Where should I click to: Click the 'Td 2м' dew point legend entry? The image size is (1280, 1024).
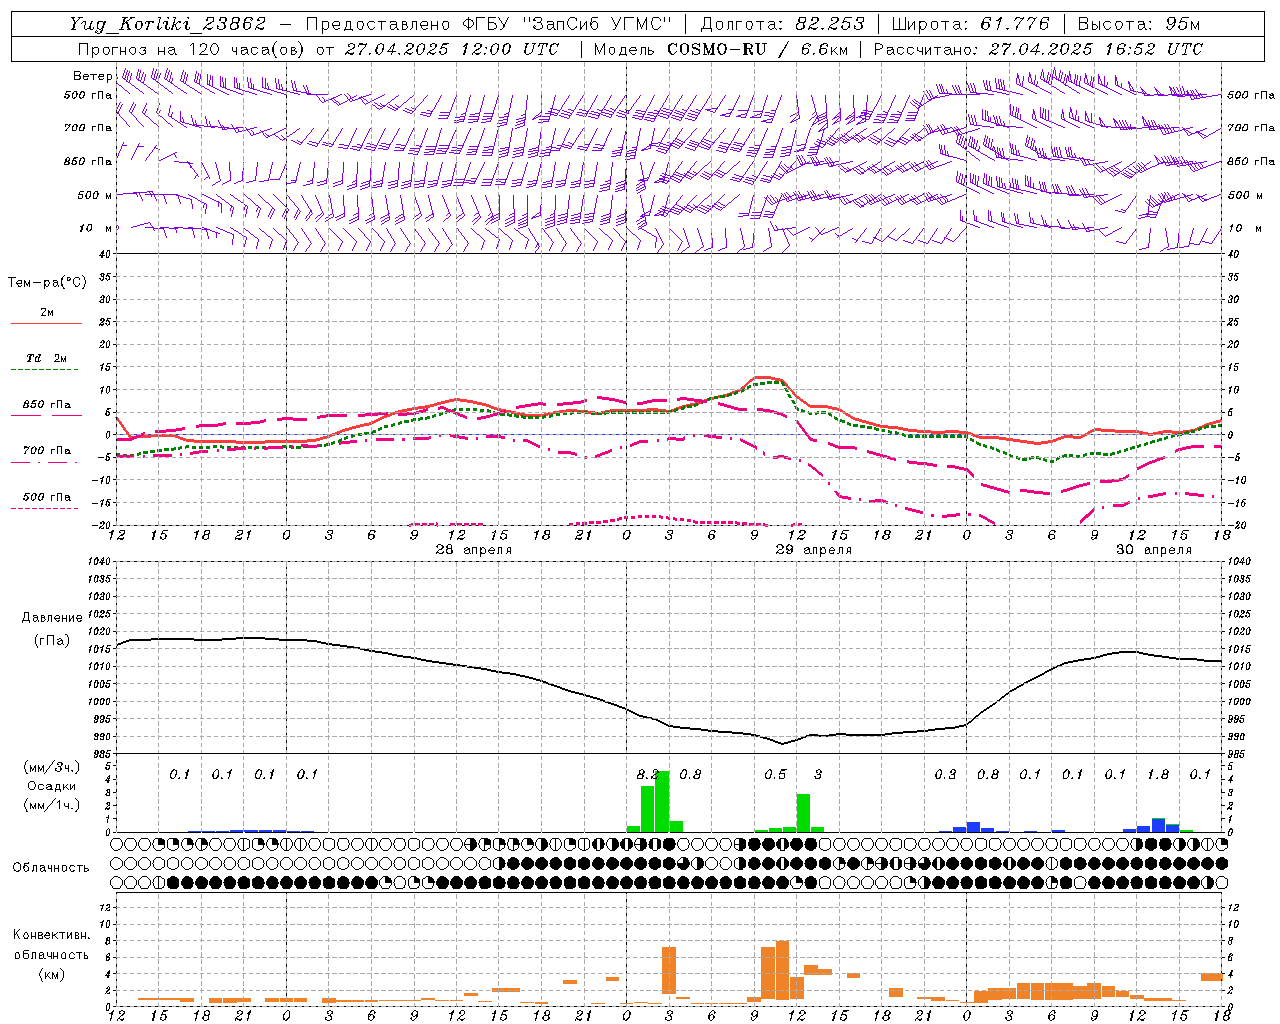coord(47,358)
